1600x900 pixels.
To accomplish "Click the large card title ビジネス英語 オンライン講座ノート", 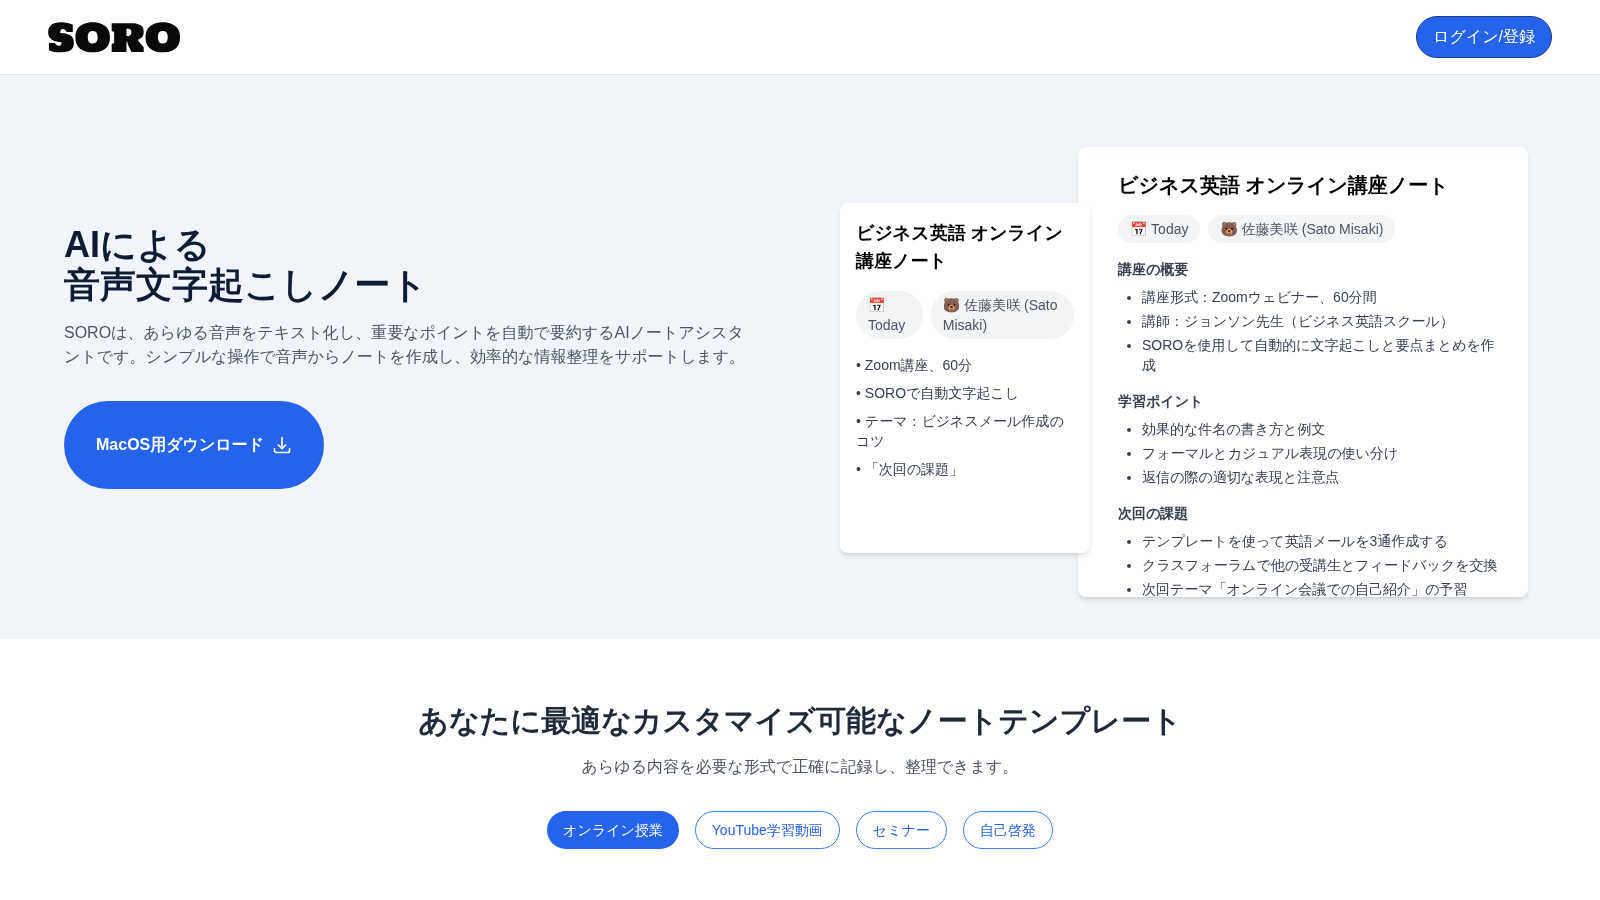I will 1282,186.
